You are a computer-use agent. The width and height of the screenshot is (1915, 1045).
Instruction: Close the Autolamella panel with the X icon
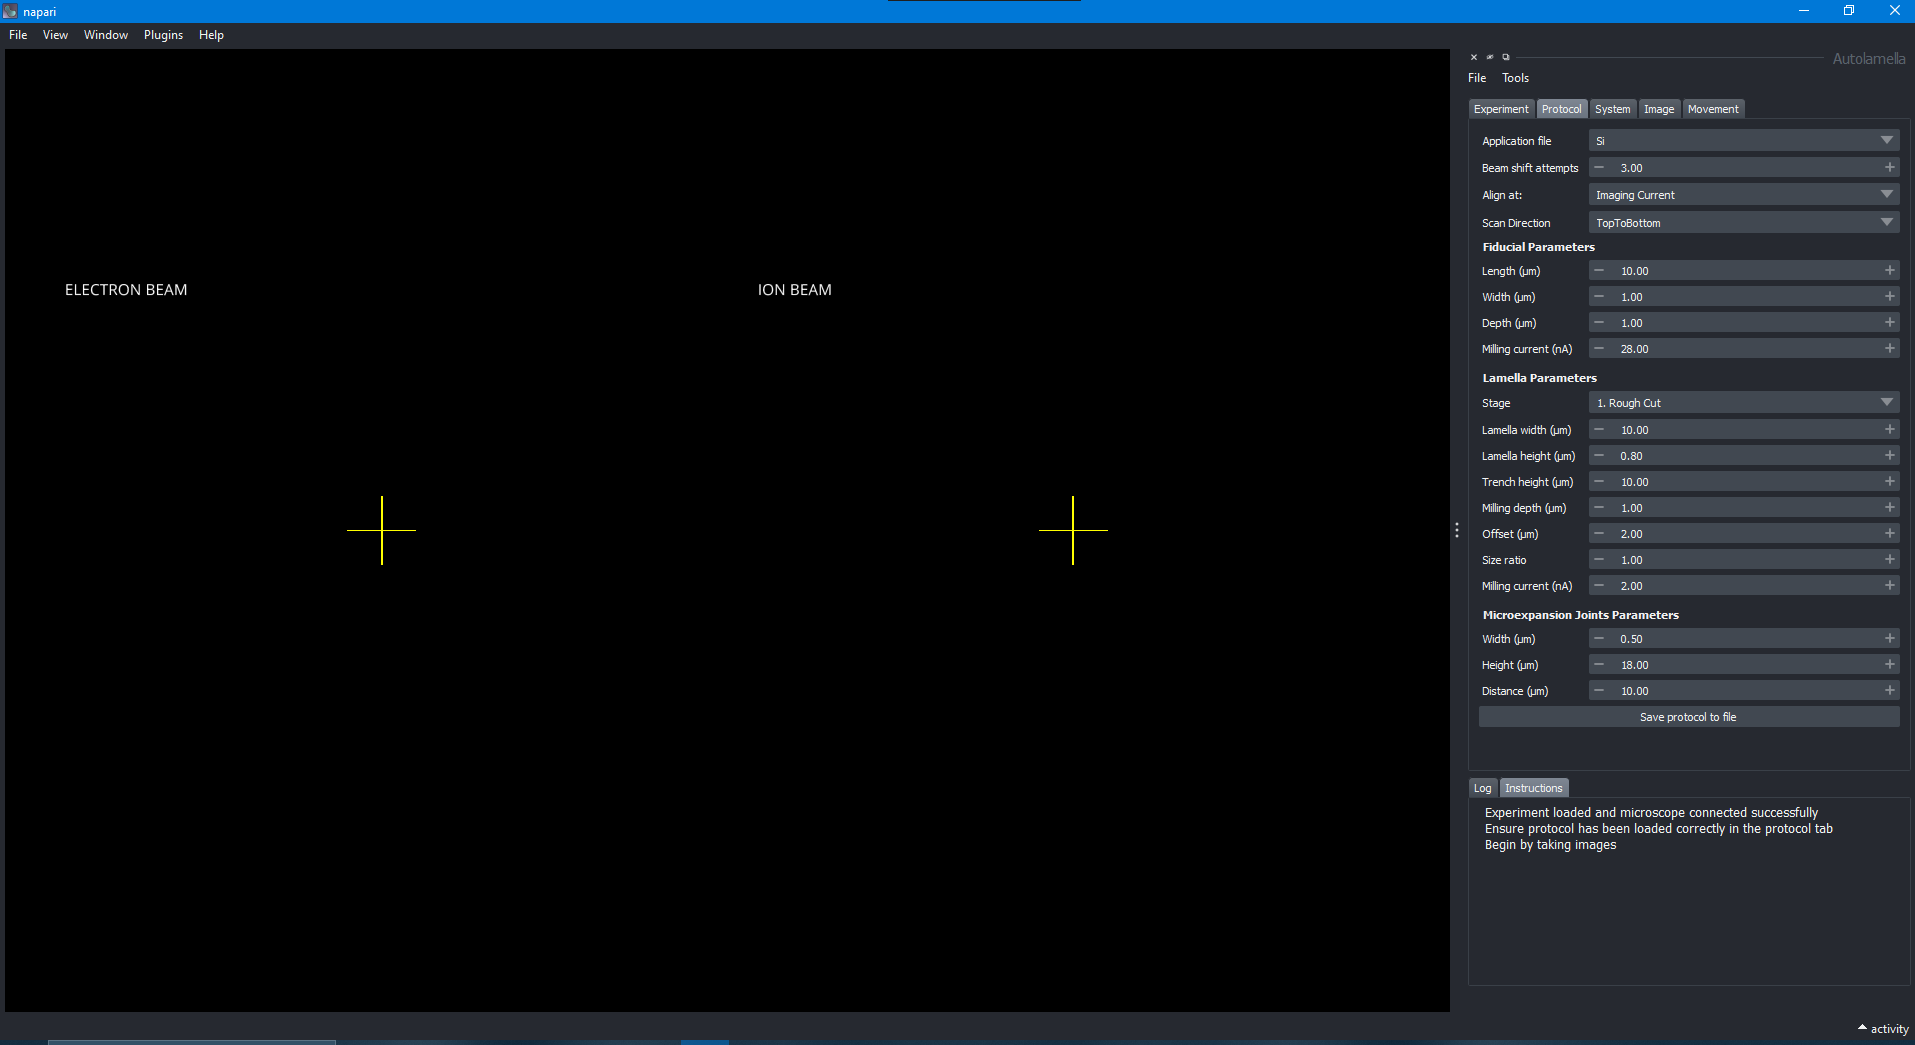[x=1474, y=57]
